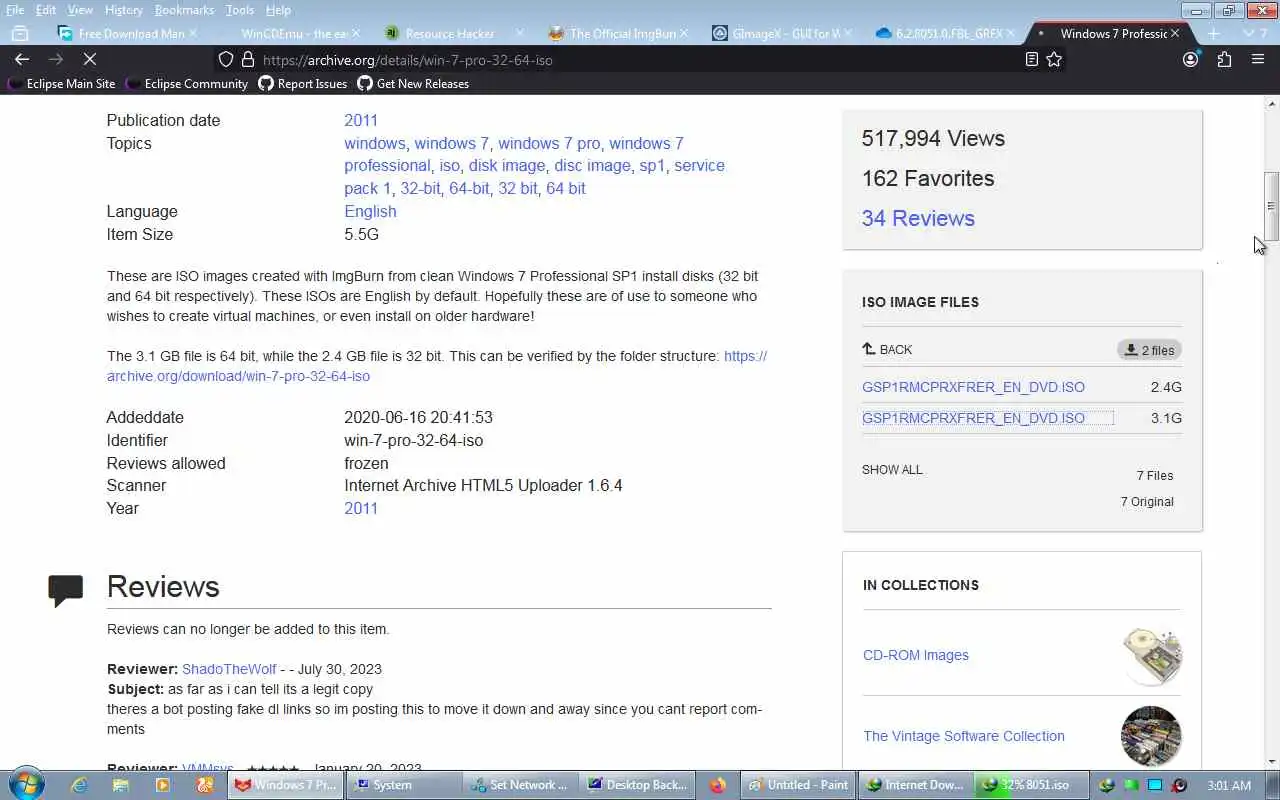The image size is (1280, 800).
Task: Open the Extensions puzzle icon
Action: 1224,60
